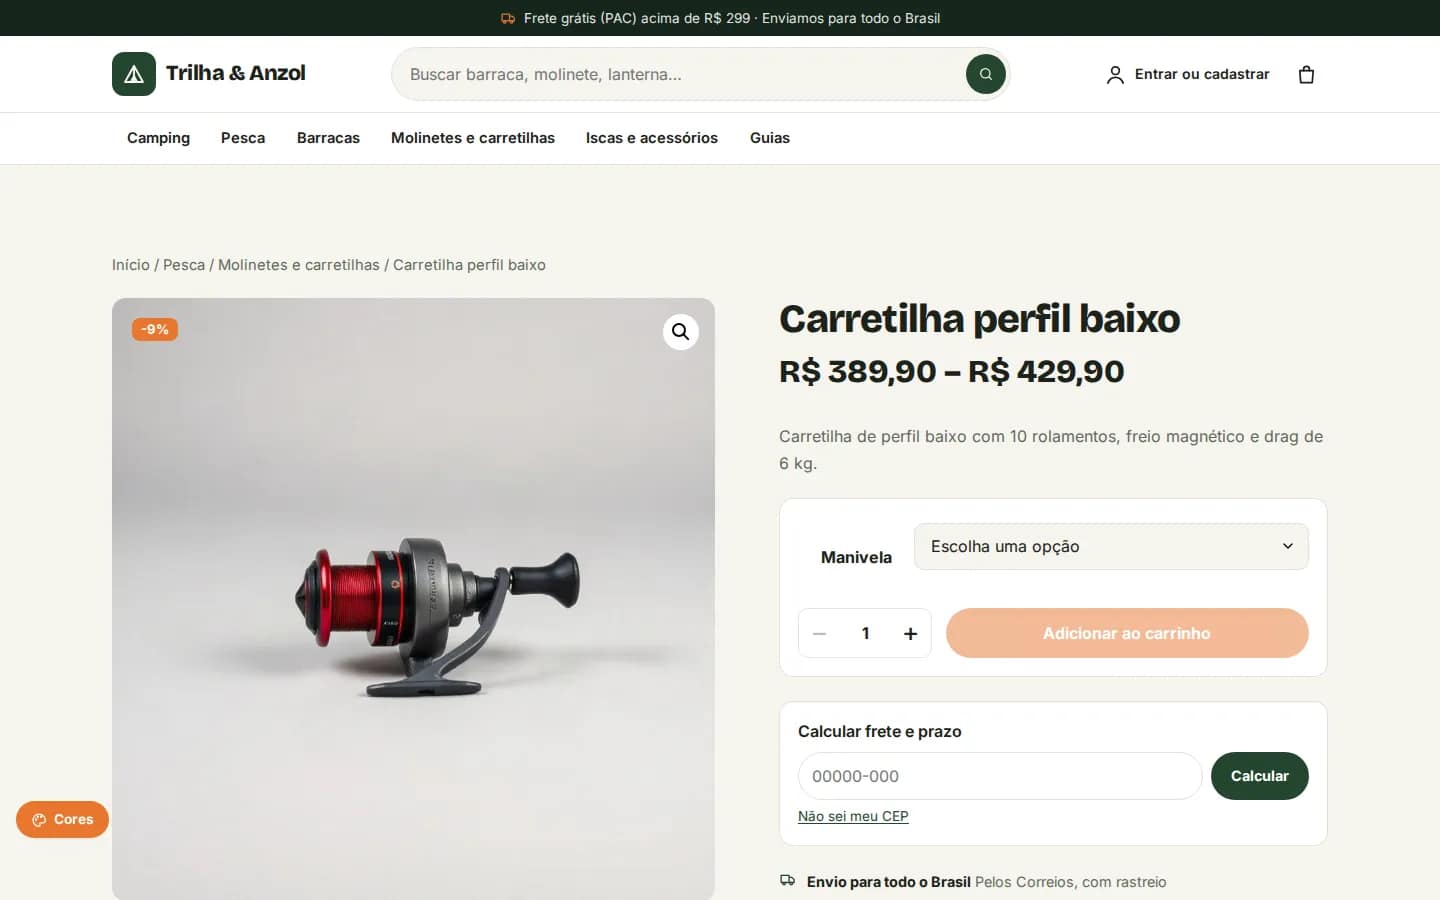Click Adicionar ao carrinho button
Viewport: 1440px width, 900px height.
click(x=1127, y=633)
